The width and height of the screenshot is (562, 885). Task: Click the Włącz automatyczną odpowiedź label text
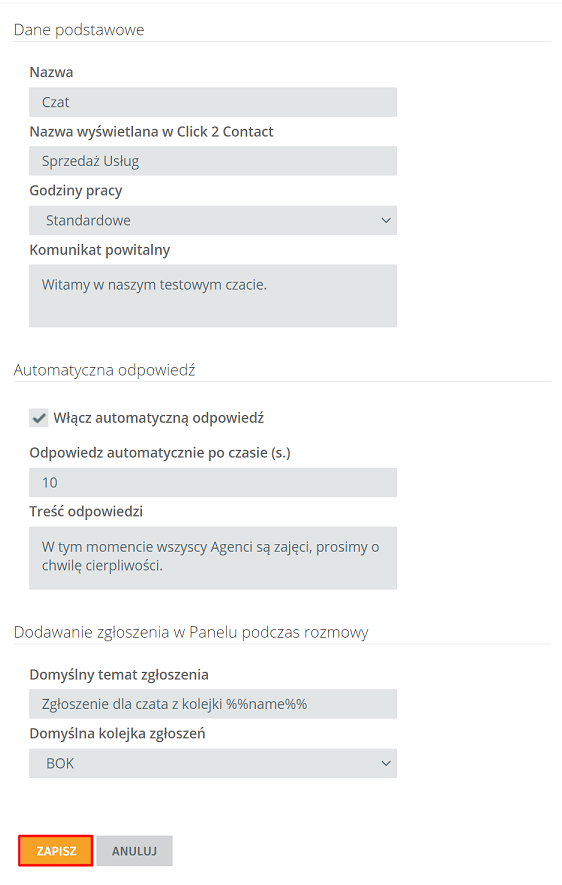159,418
